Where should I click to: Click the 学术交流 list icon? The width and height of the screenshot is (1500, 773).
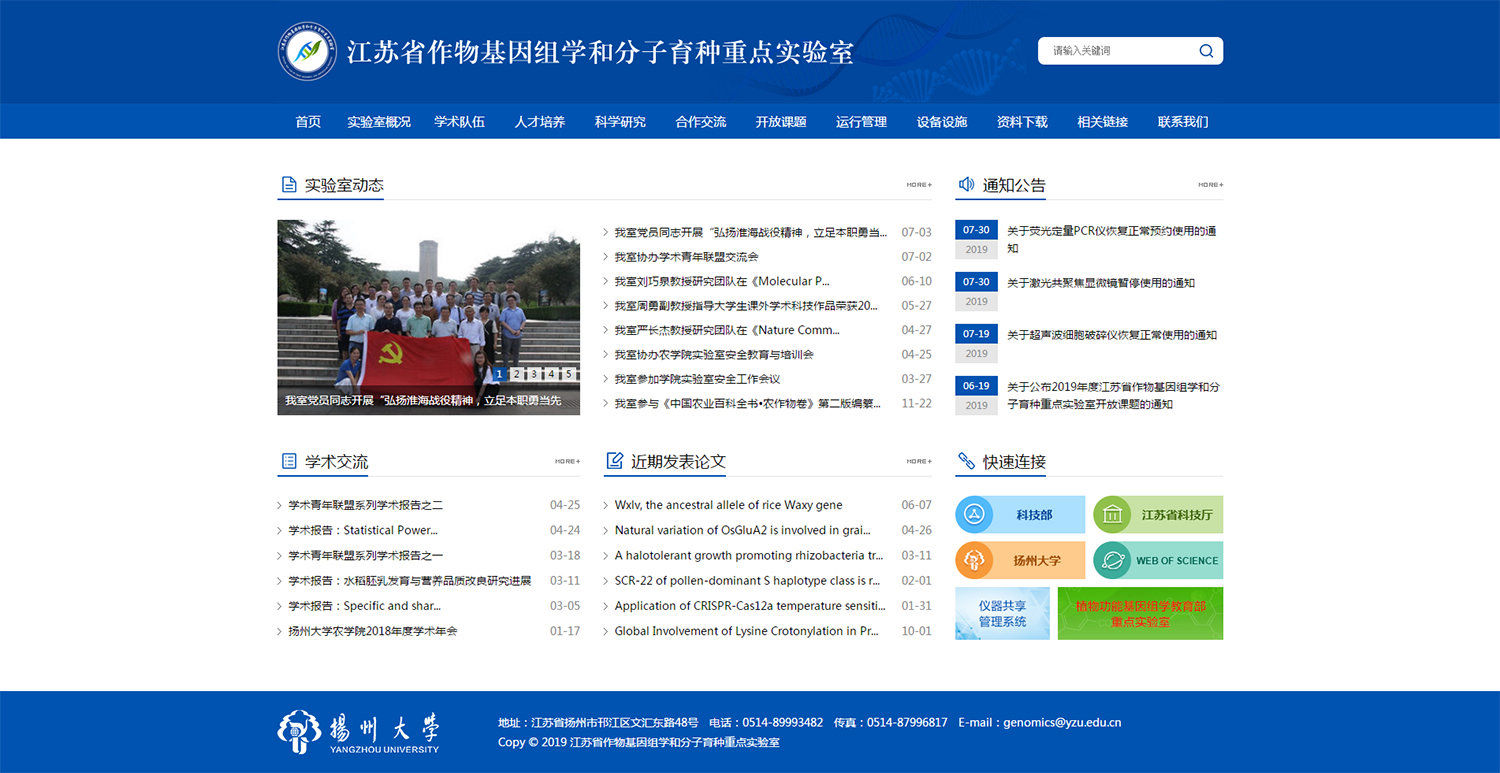pos(289,461)
